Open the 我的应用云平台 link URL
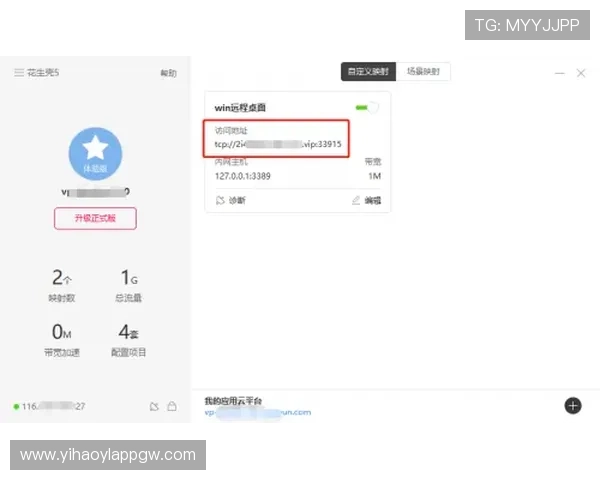 (258, 413)
